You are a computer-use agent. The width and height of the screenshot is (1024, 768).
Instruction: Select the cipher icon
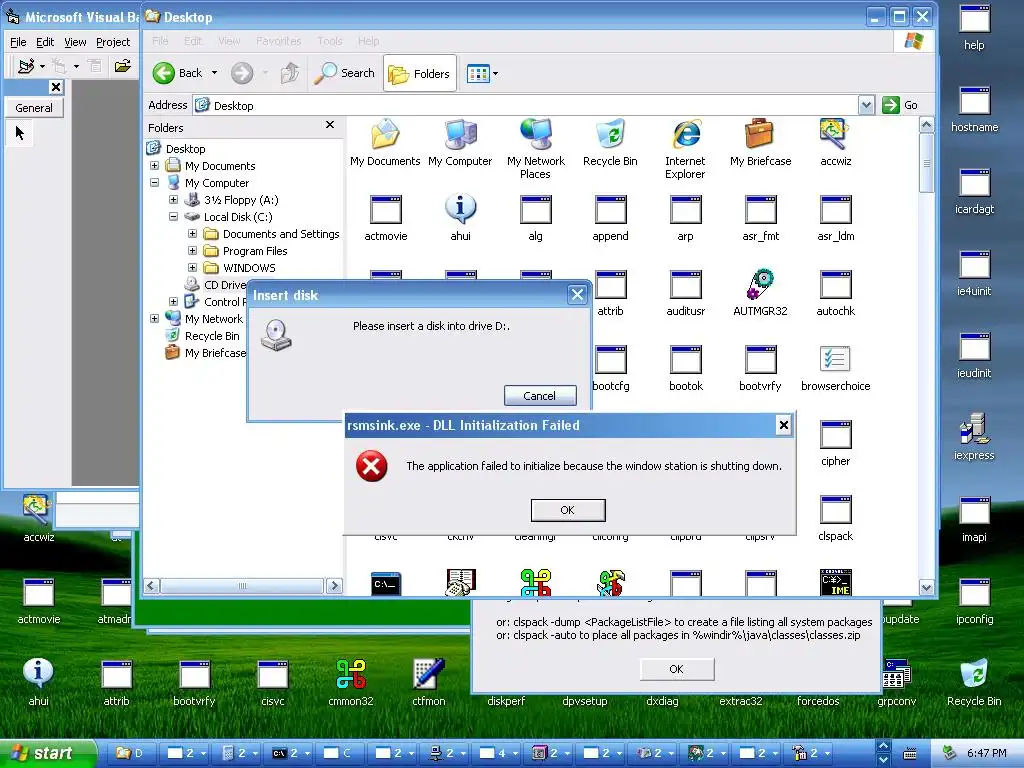[x=835, y=443]
